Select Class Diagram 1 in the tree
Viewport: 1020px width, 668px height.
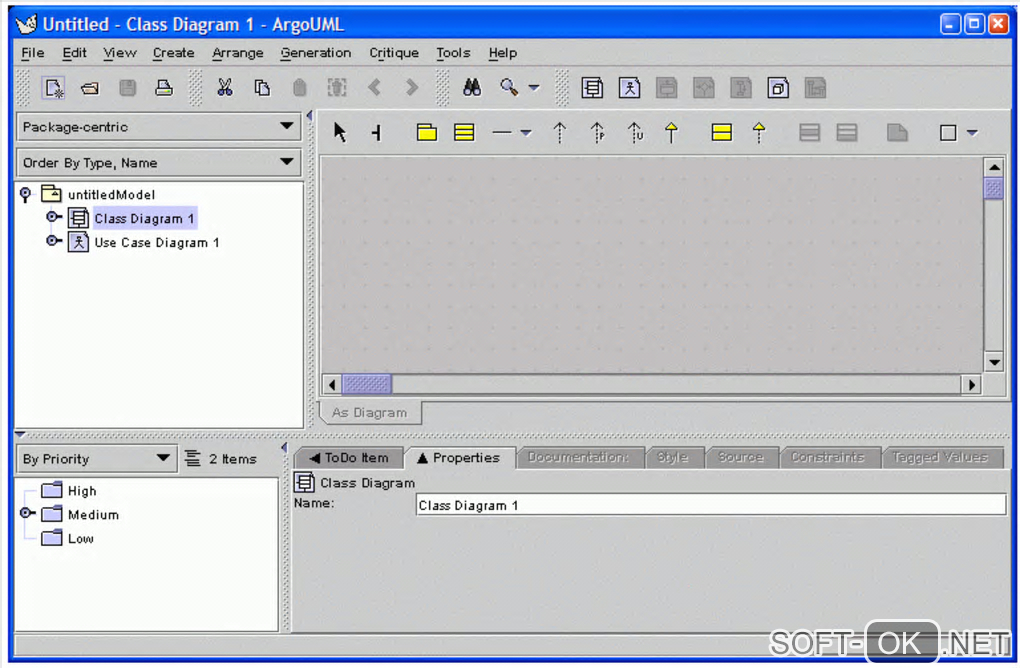click(x=144, y=219)
